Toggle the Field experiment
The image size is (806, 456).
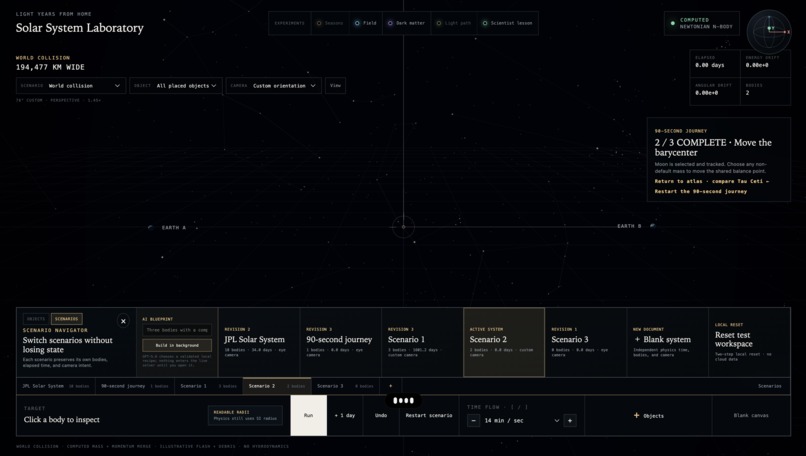[365, 23]
